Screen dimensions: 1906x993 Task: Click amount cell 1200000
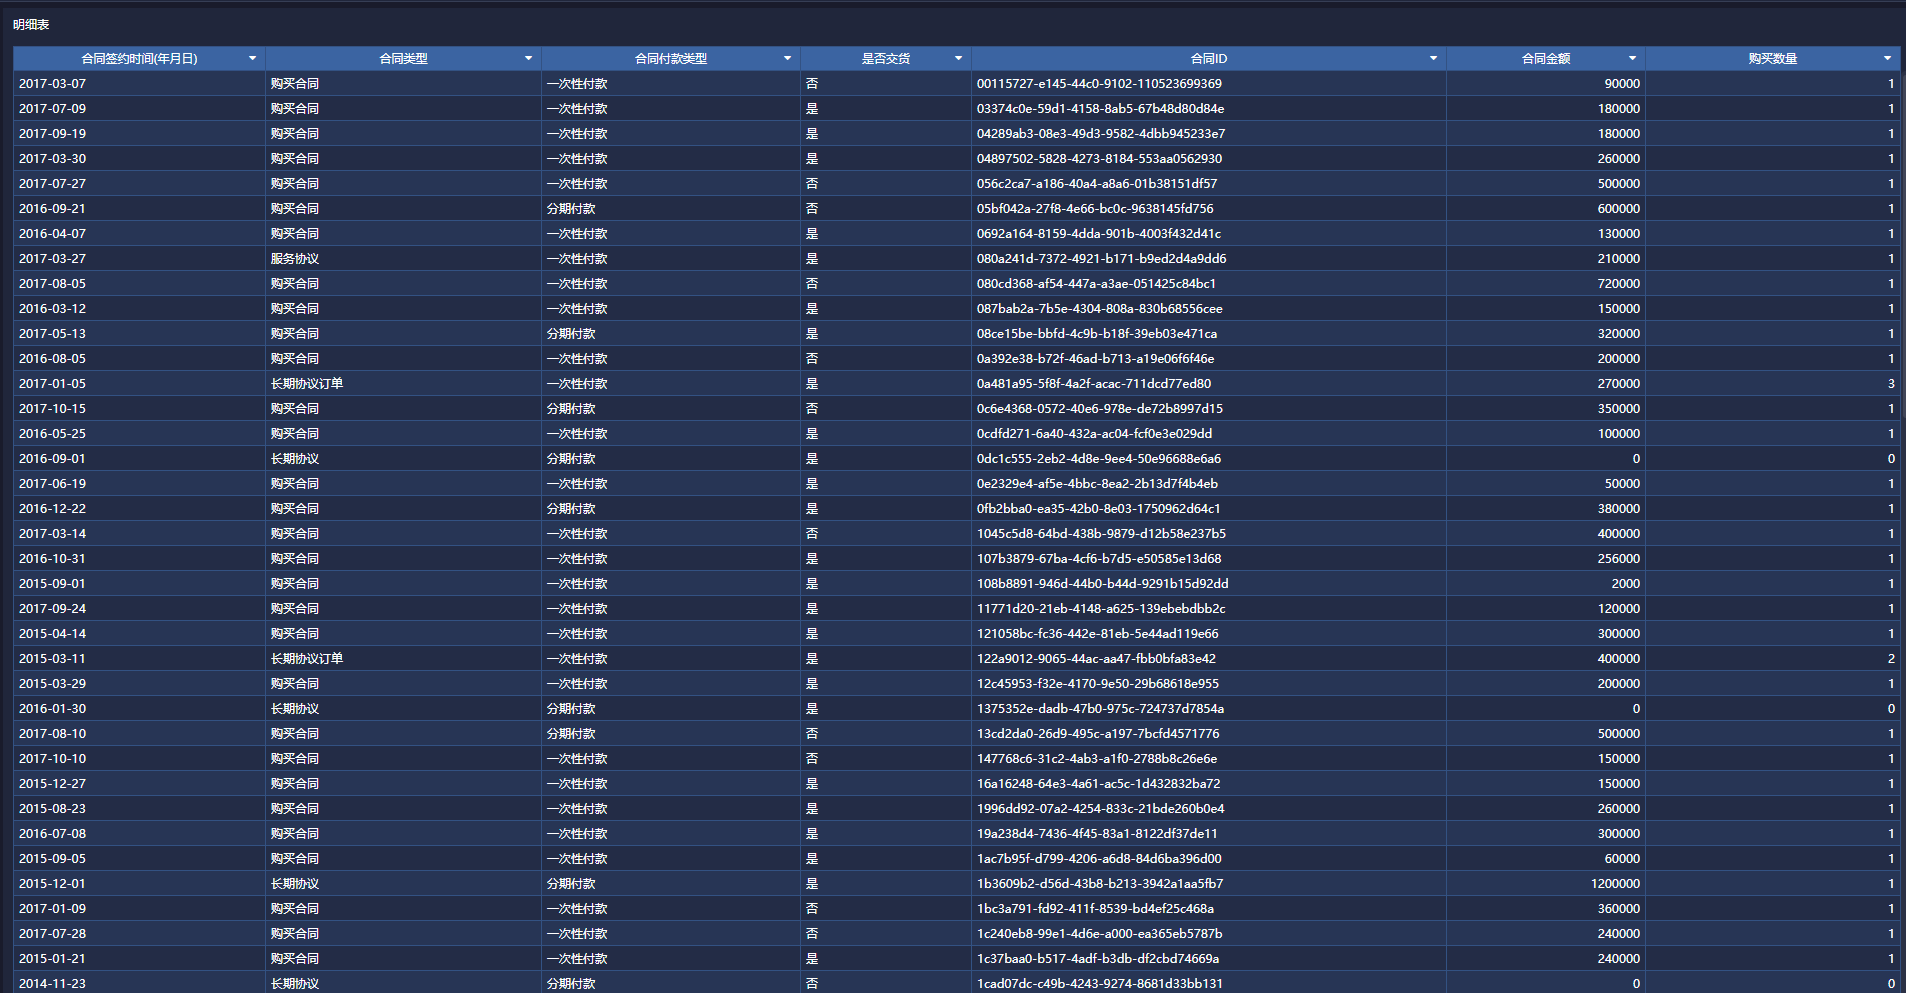coord(1546,884)
